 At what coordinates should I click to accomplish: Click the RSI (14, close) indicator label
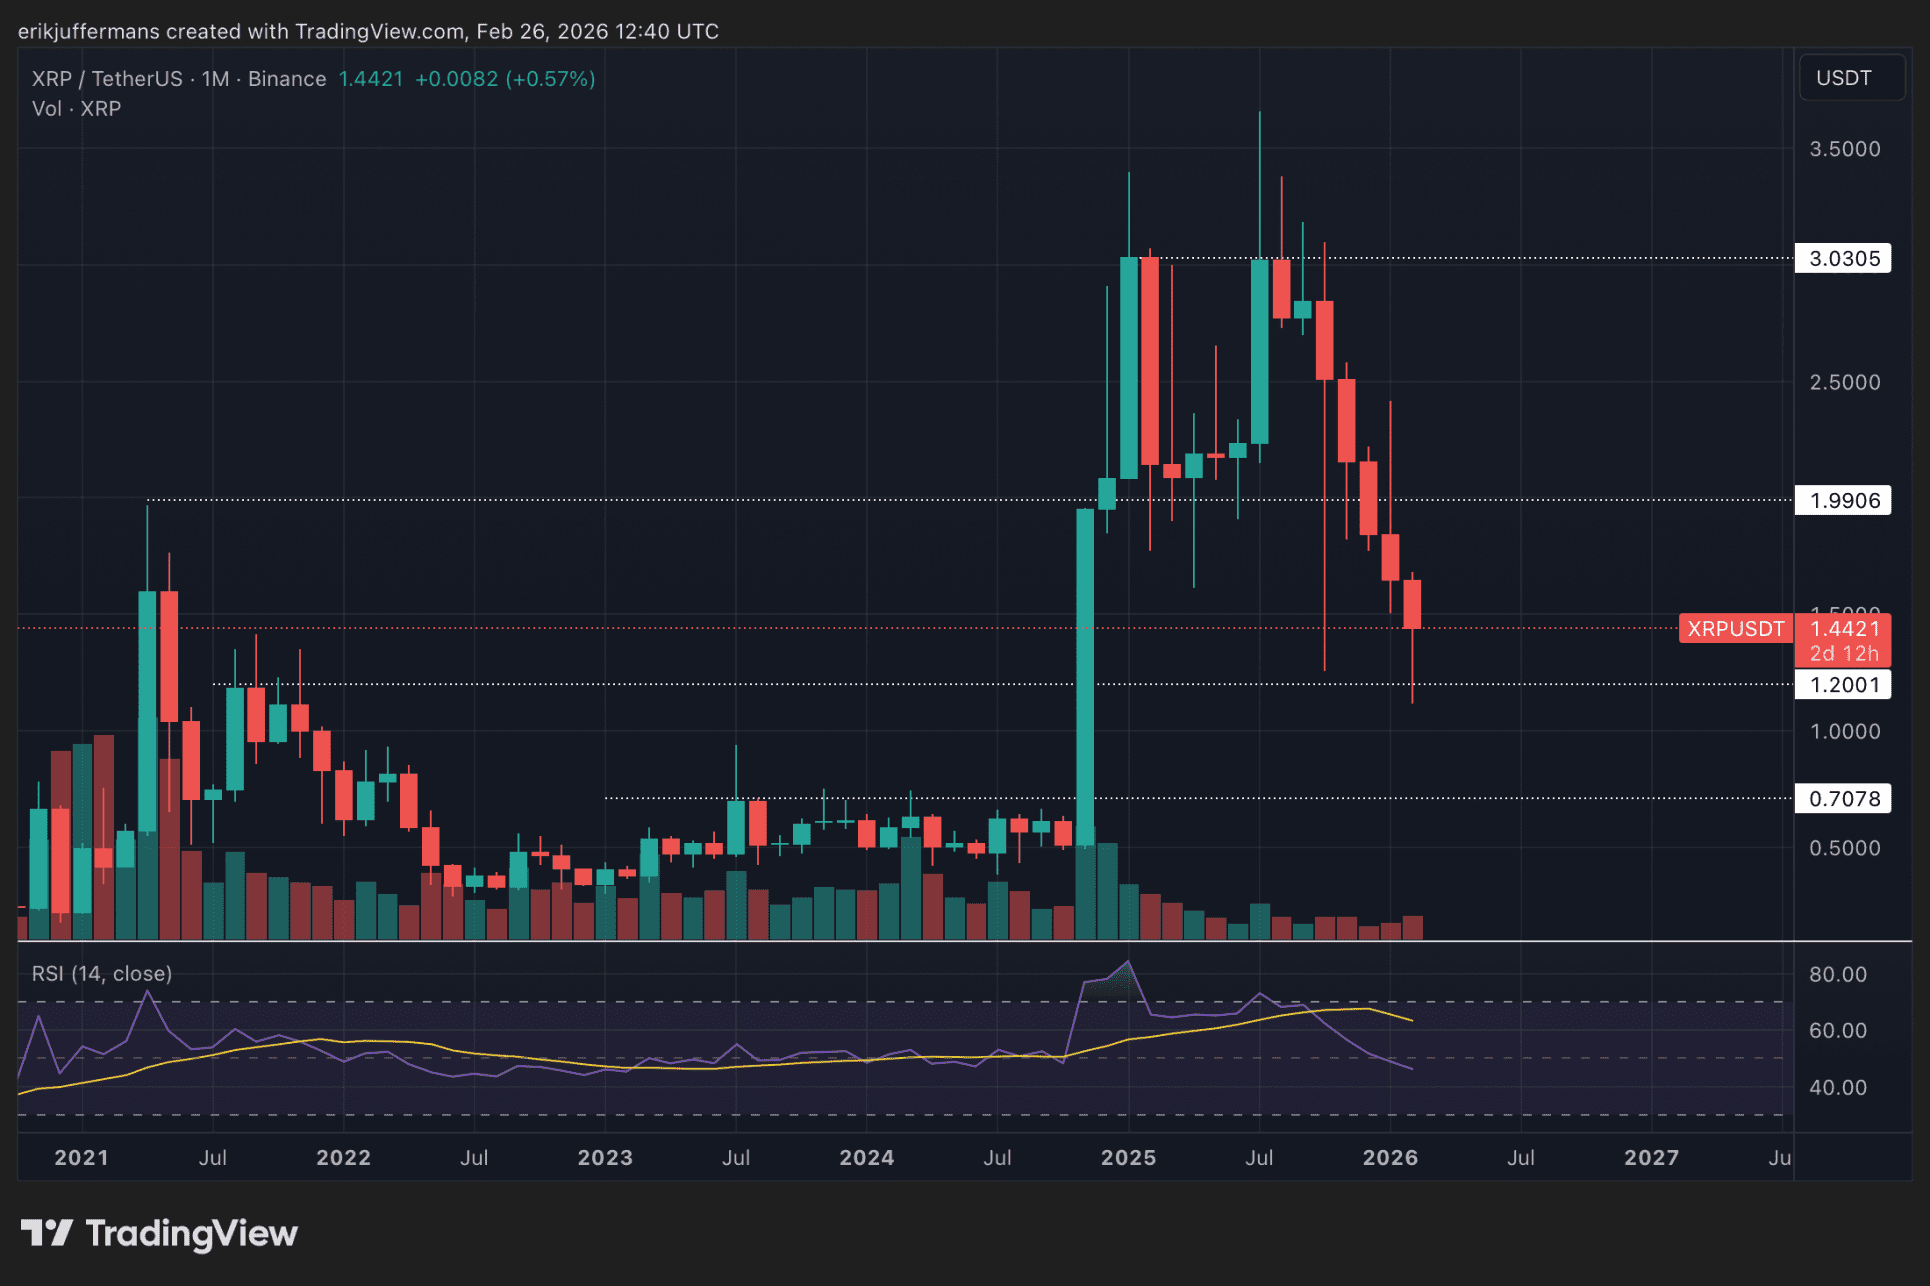(x=102, y=973)
